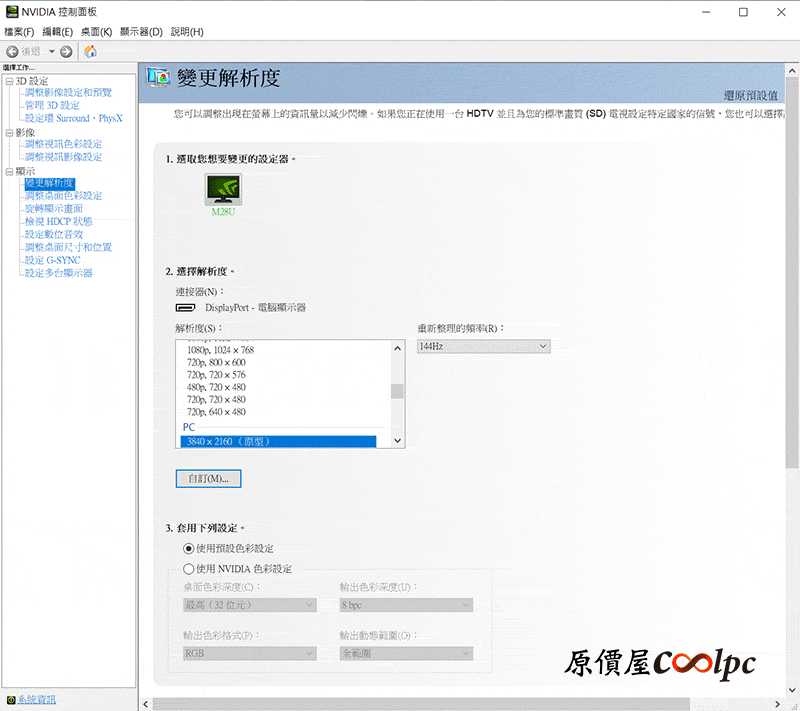Click main panel vertical scroll up arrow
Screen dimensions: 800x711
tap(792, 70)
